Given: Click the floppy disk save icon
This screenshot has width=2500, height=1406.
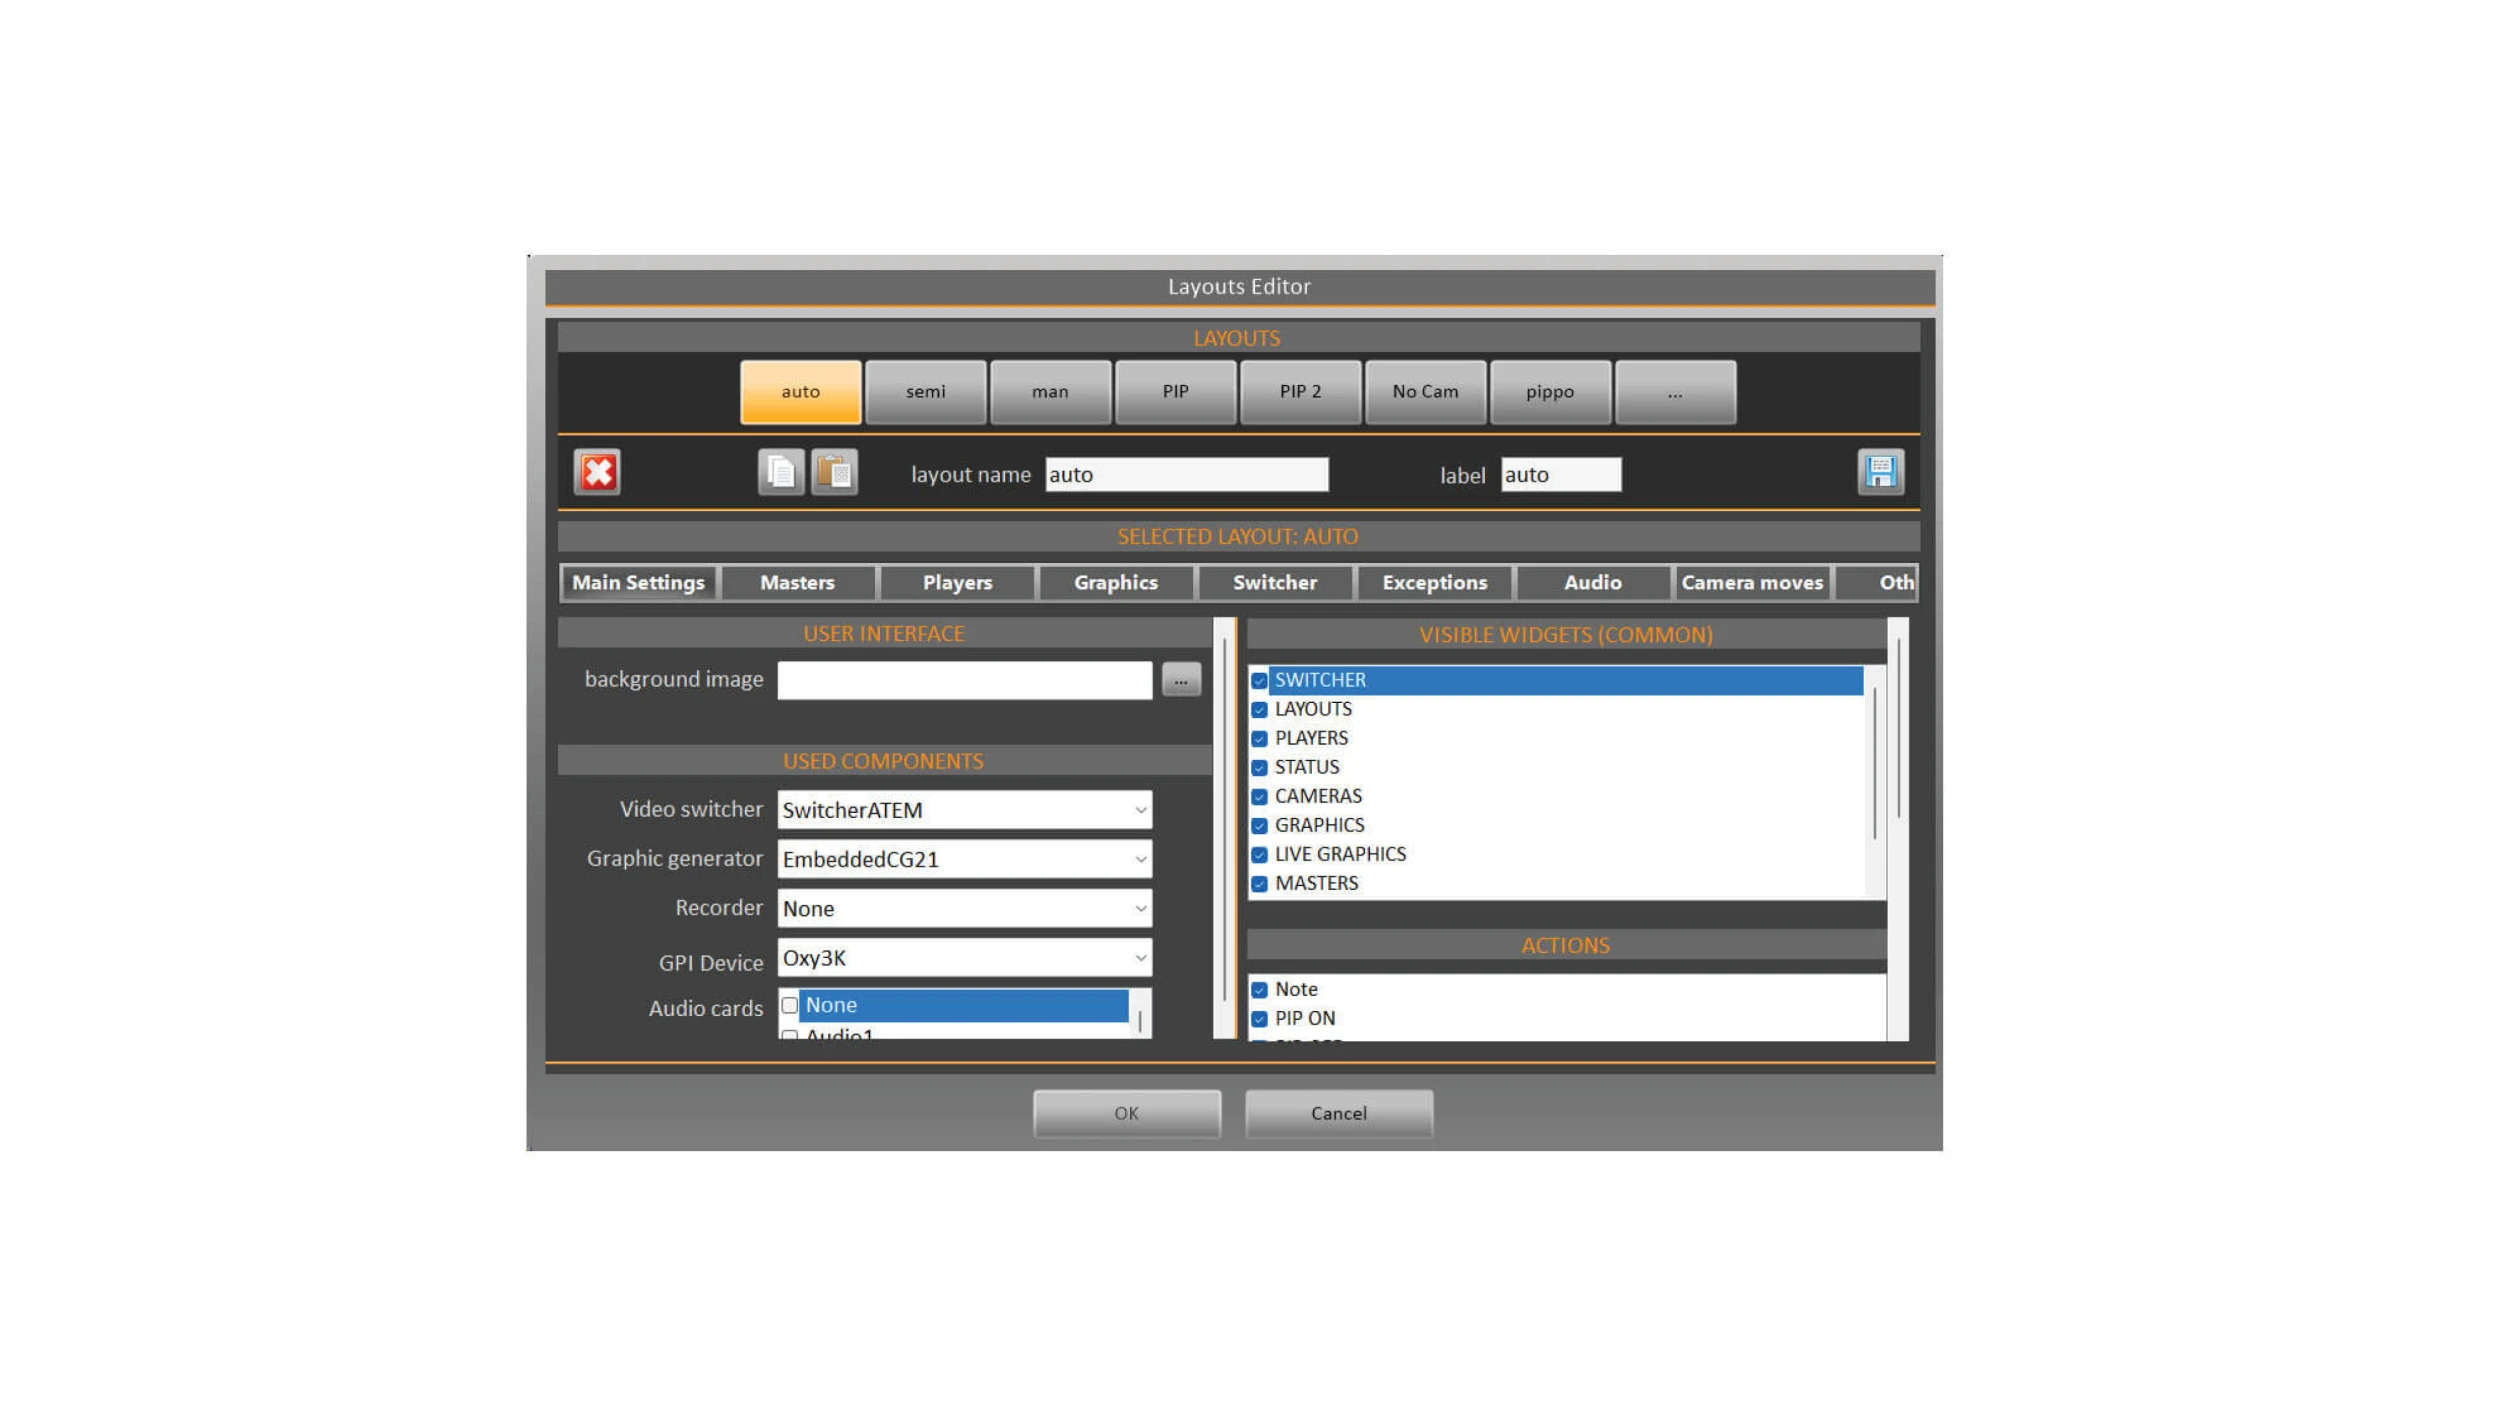Looking at the screenshot, I should [1880, 472].
